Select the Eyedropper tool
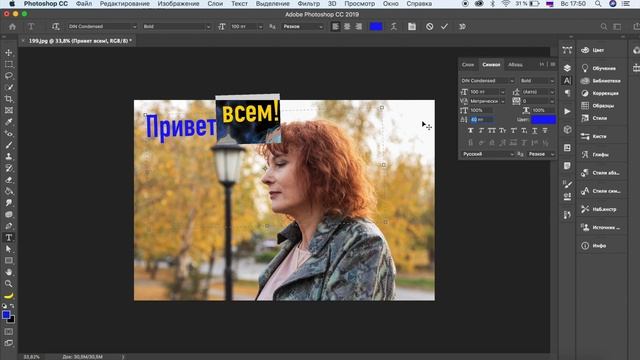Image resolution: width=640 pixels, height=360 pixels. 9,122
